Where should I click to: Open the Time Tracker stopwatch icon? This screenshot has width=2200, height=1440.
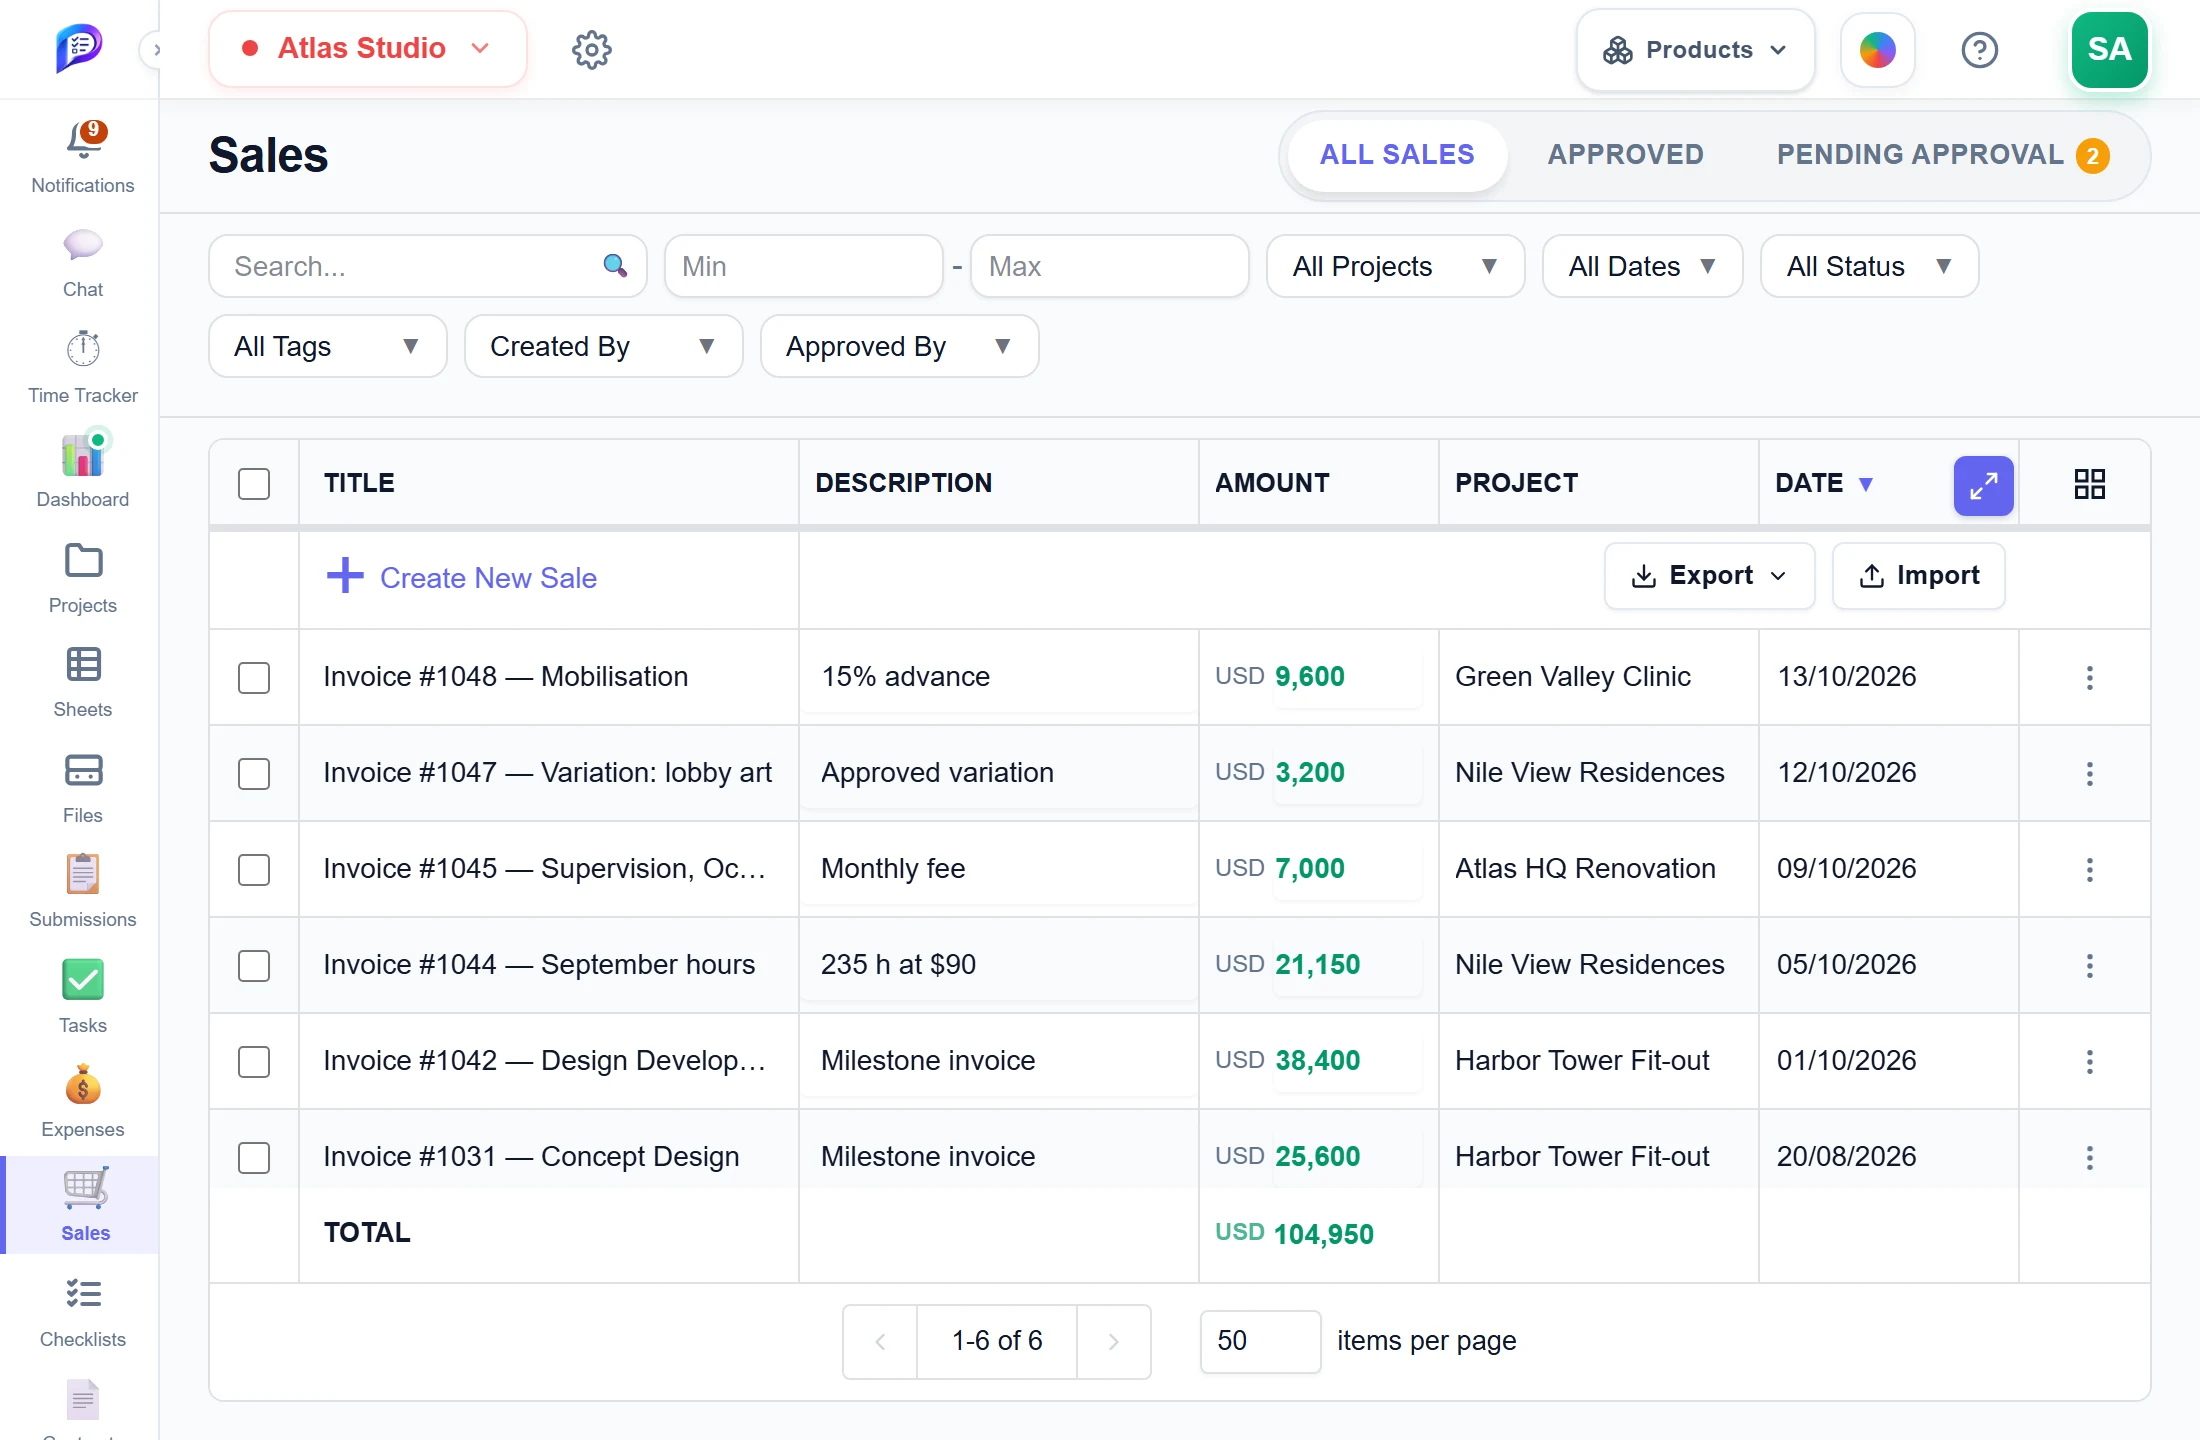(83, 349)
